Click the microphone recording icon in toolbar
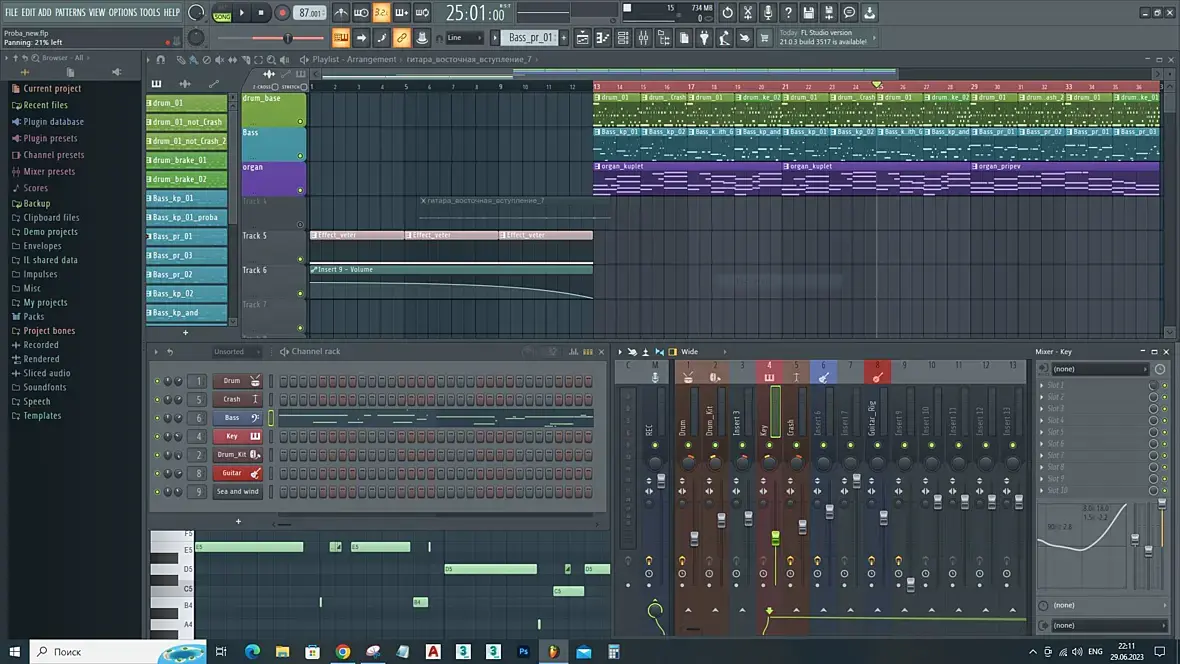This screenshot has height=664, width=1180. click(768, 13)
